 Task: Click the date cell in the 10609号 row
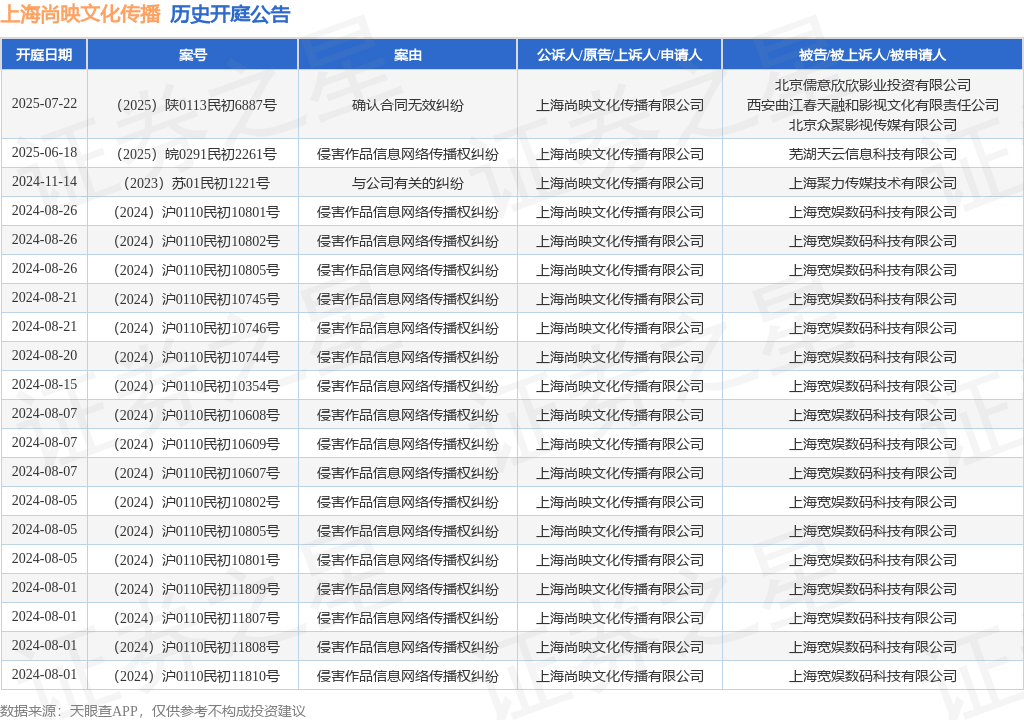click(x=44, y=442)
